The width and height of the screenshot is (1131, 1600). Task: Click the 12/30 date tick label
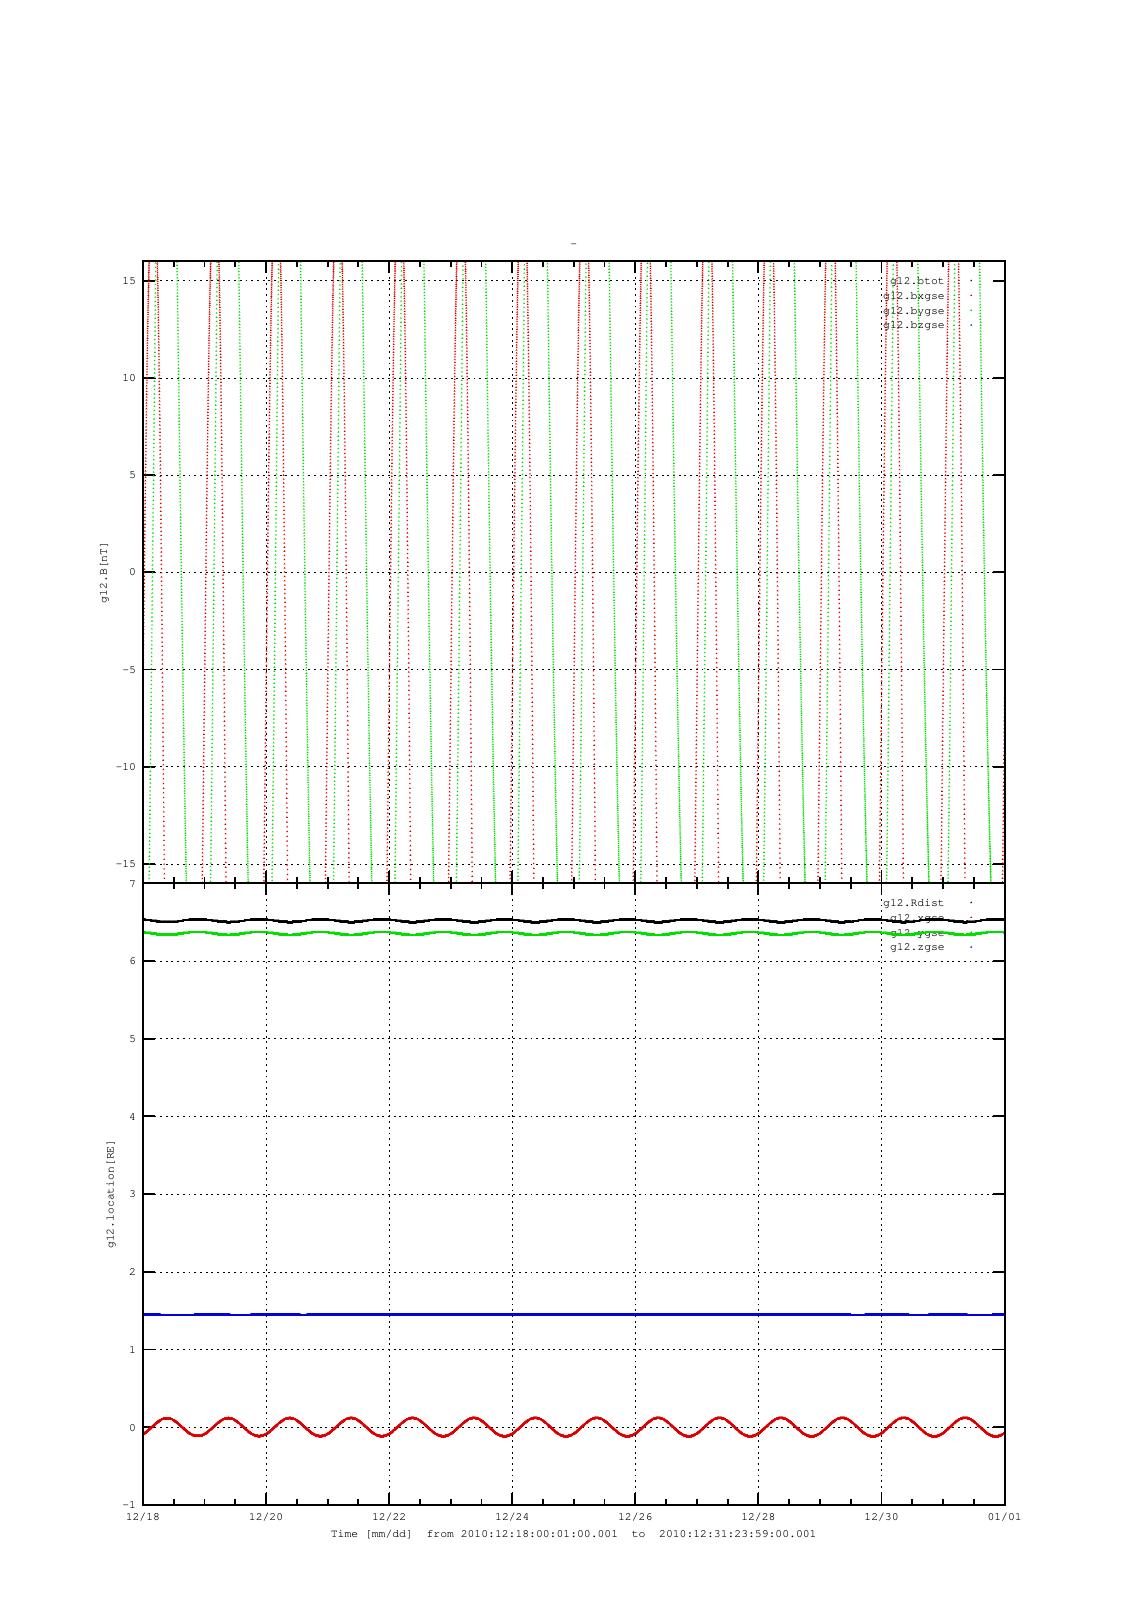click(881, 1516)
